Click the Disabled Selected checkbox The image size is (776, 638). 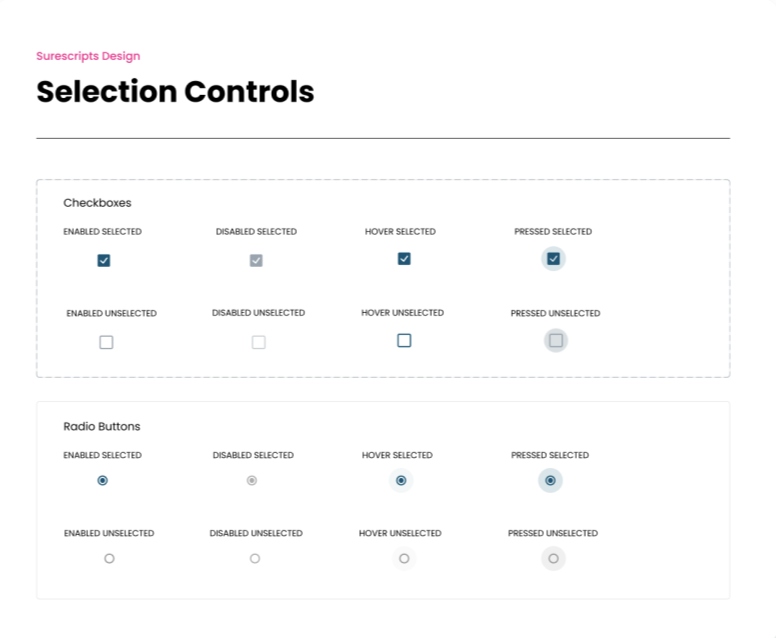coord(256,261)
